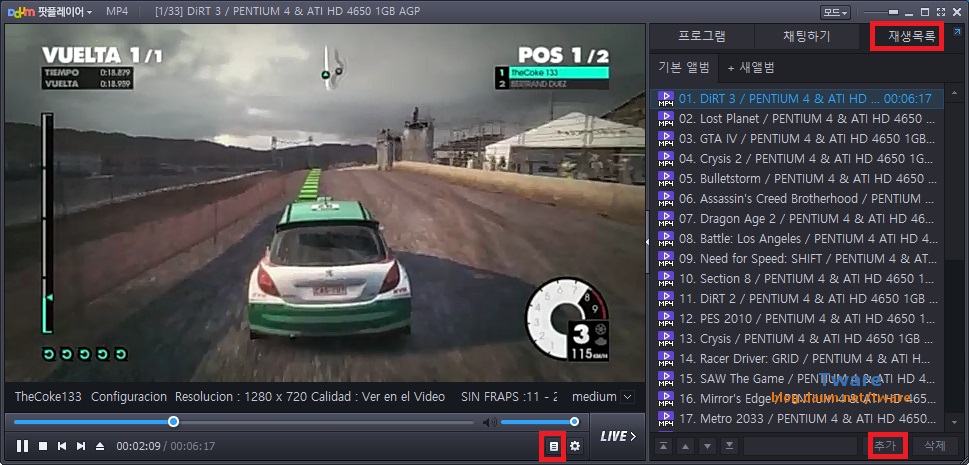The image size is (969, 465).
Task: Click MP4 icon of 05. Bulletstorm row
Action: pos(666,179)
